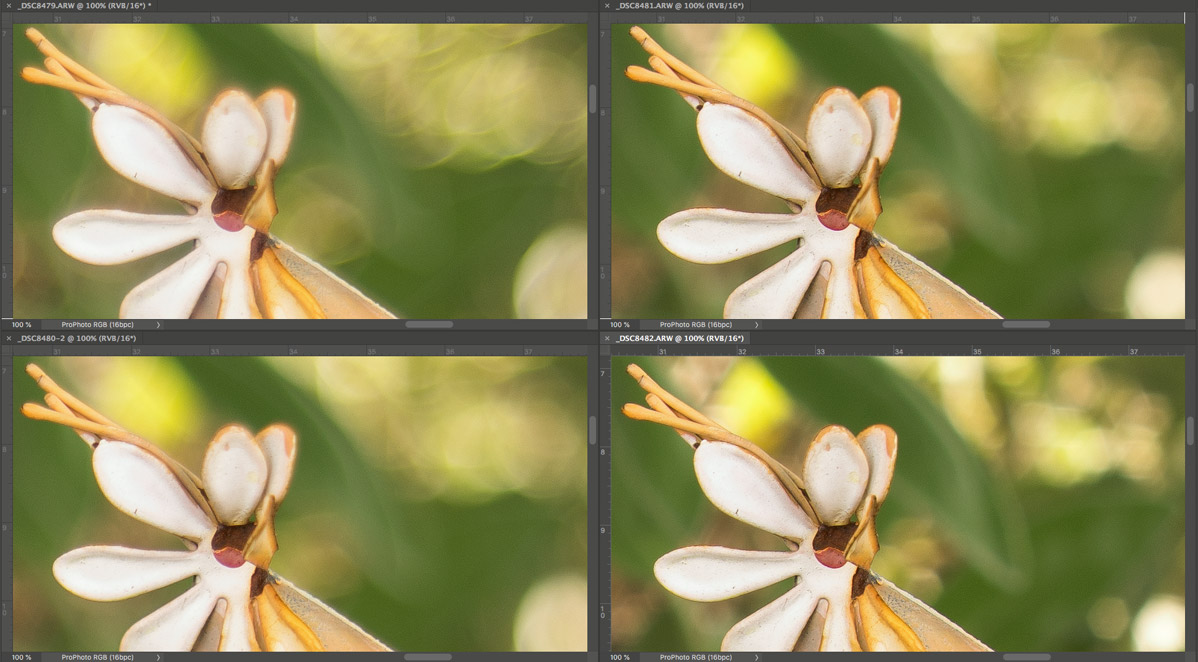The width and height of the screenshot is (1198, 662).
Task: Click ProPhoto RGB profile info in _DSC8481.ARW
Action: click(x=695, y=325)
